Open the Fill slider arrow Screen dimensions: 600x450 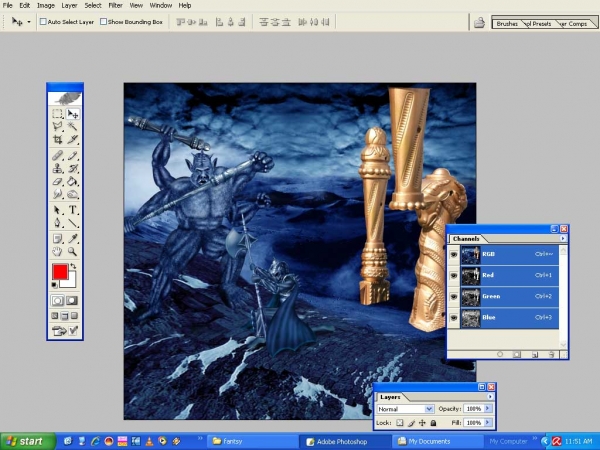(x=488, y=422)
